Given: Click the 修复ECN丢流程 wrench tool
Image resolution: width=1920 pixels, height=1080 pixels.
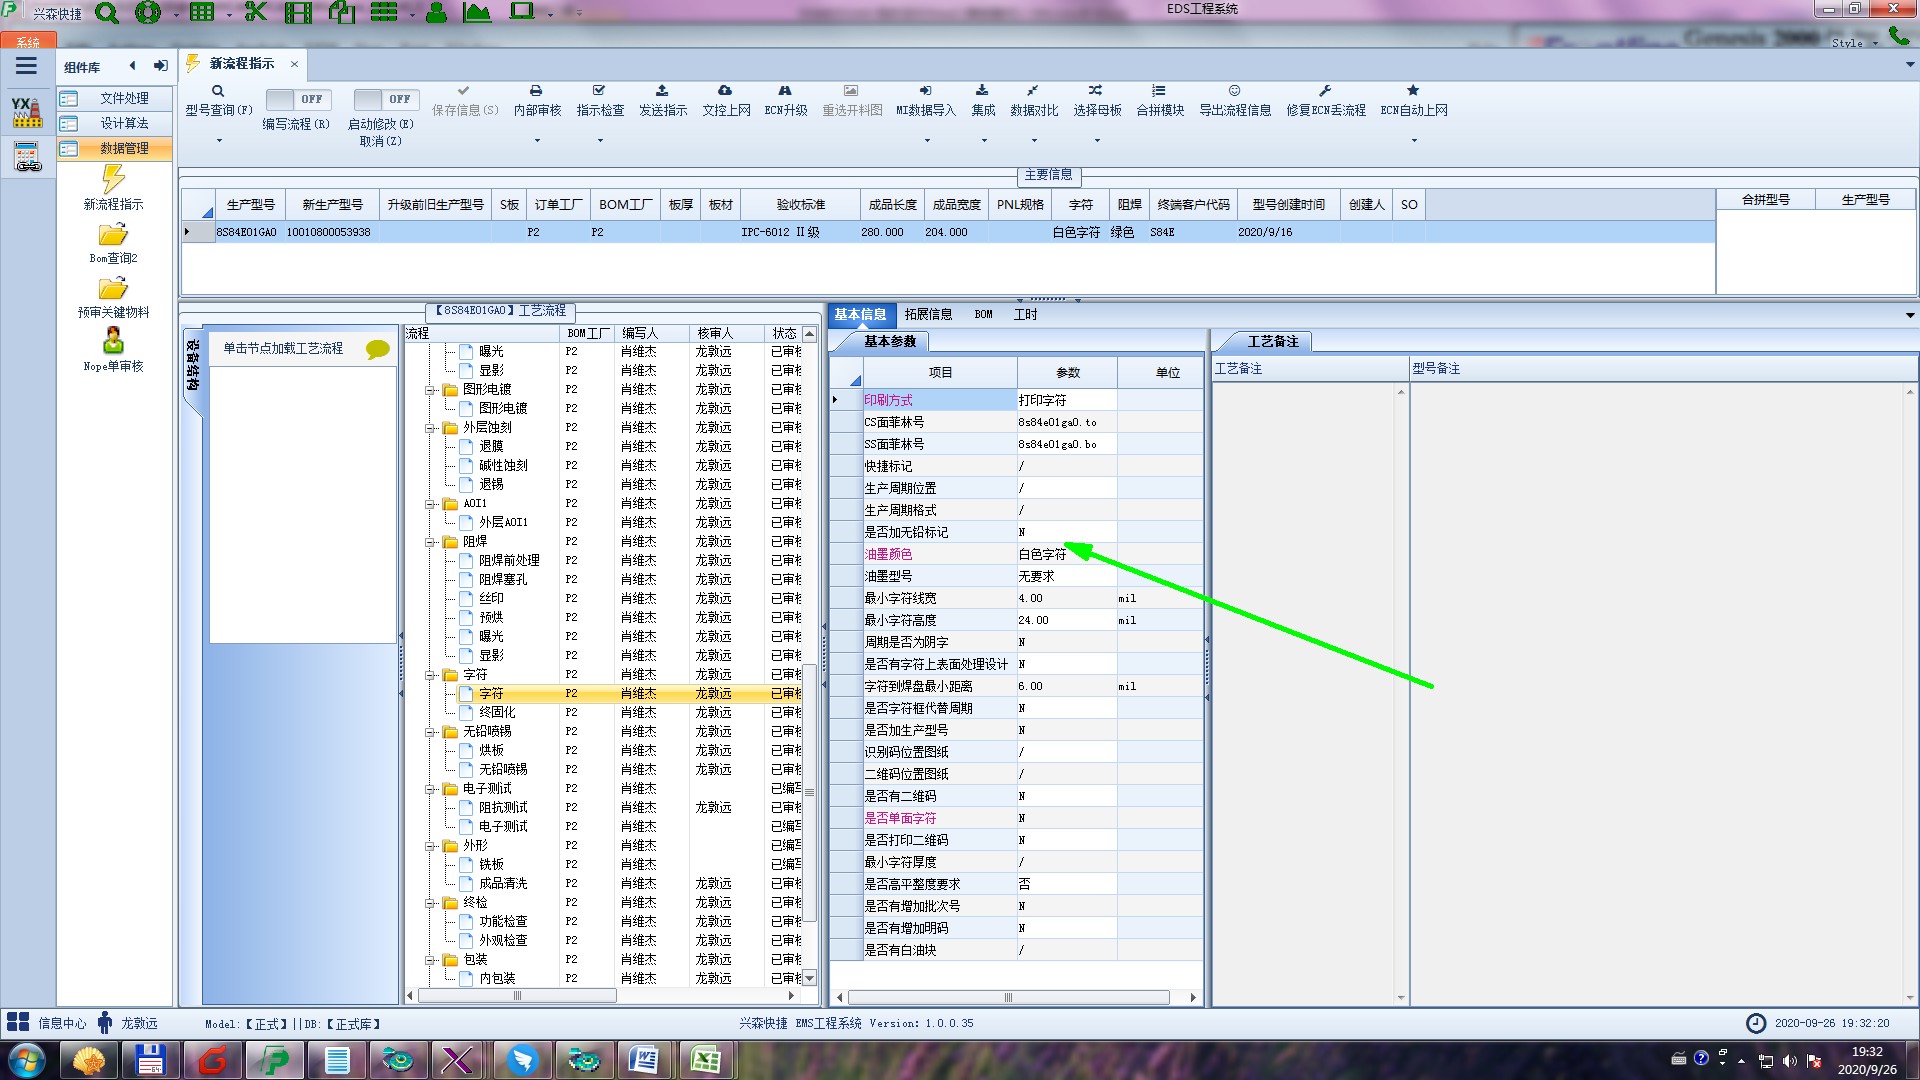Looking at the screenshot, I should point(1326,100).
